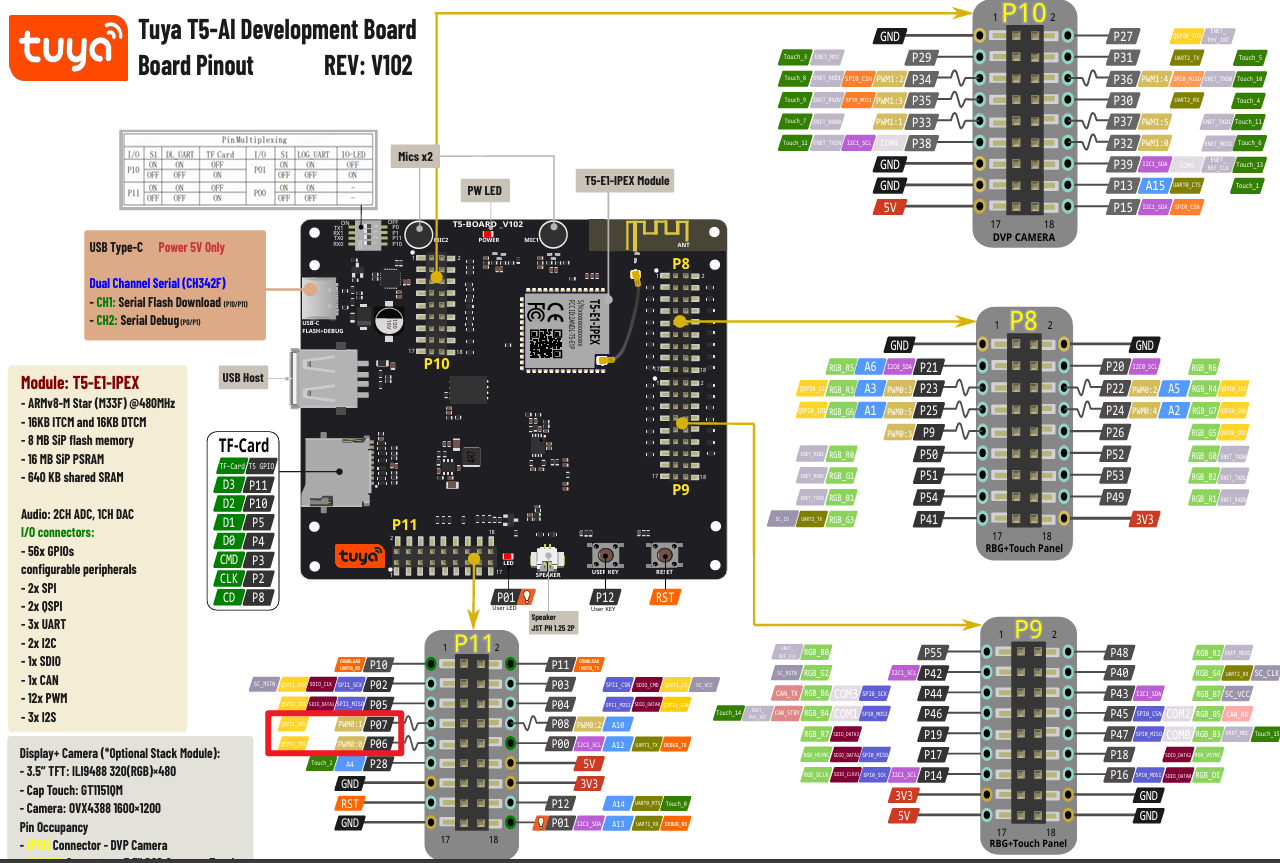The image size is (1280, 863).
Task: Click the 'P12' label under the USER KEY button
Action: [x=604, y=597]
